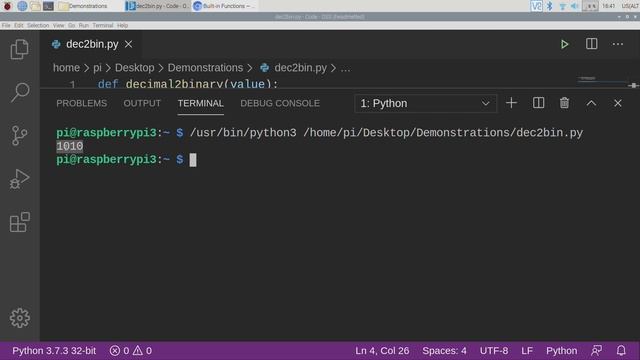
Task: Split the terminal panel
Action: coord(538,103)
